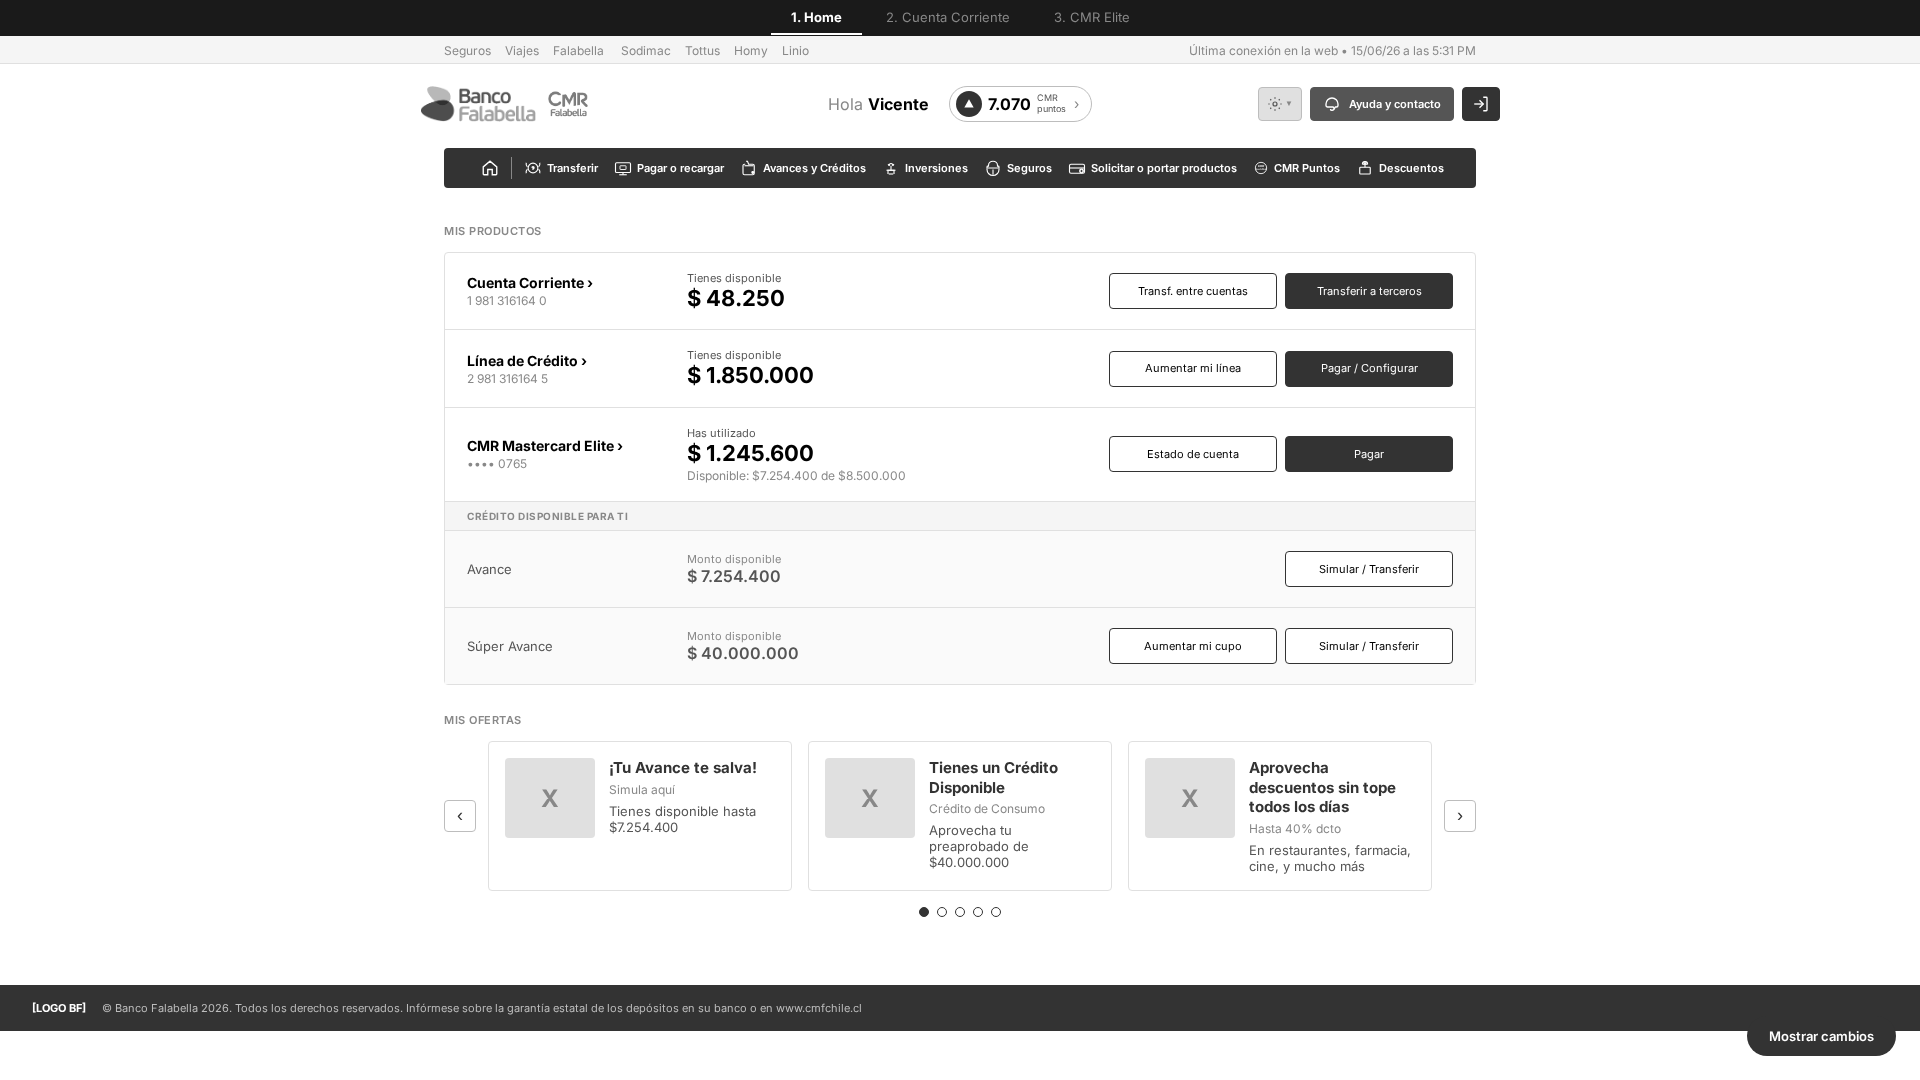This screenshot has height=1080, width=1920.
Task: Expand the 7.070 CMR puntos chevron
Action: click(x=1077, y=104)
